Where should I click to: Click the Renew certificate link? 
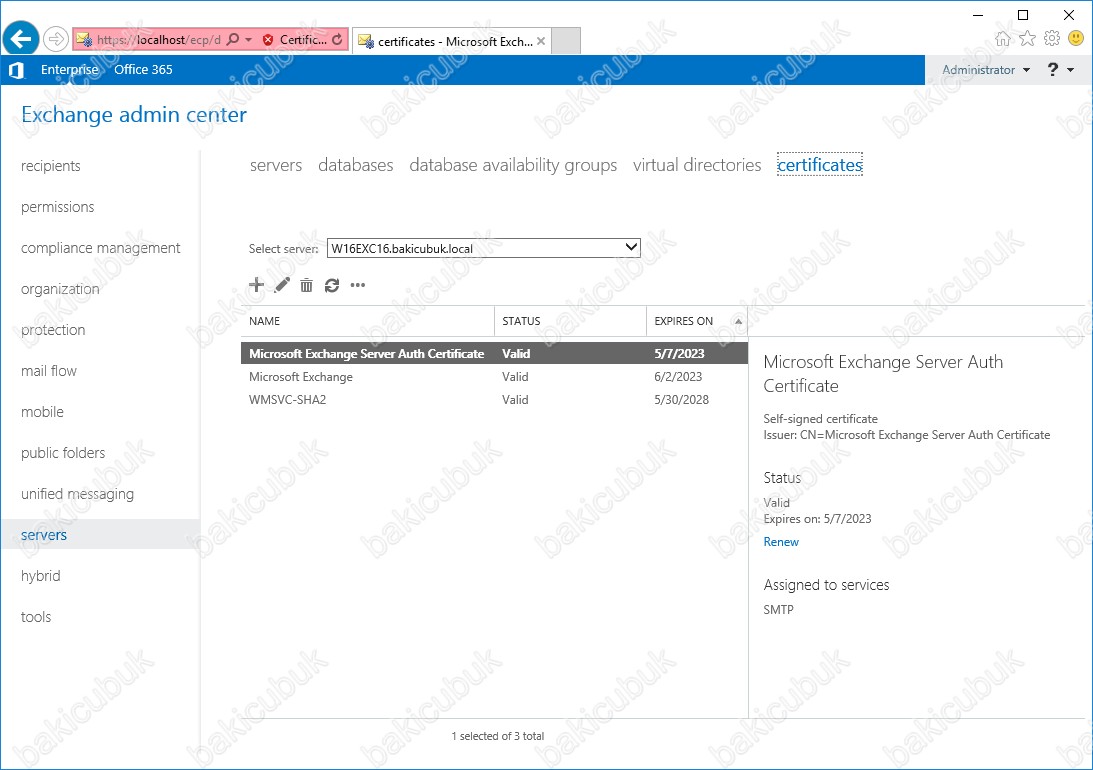(781, 542)
